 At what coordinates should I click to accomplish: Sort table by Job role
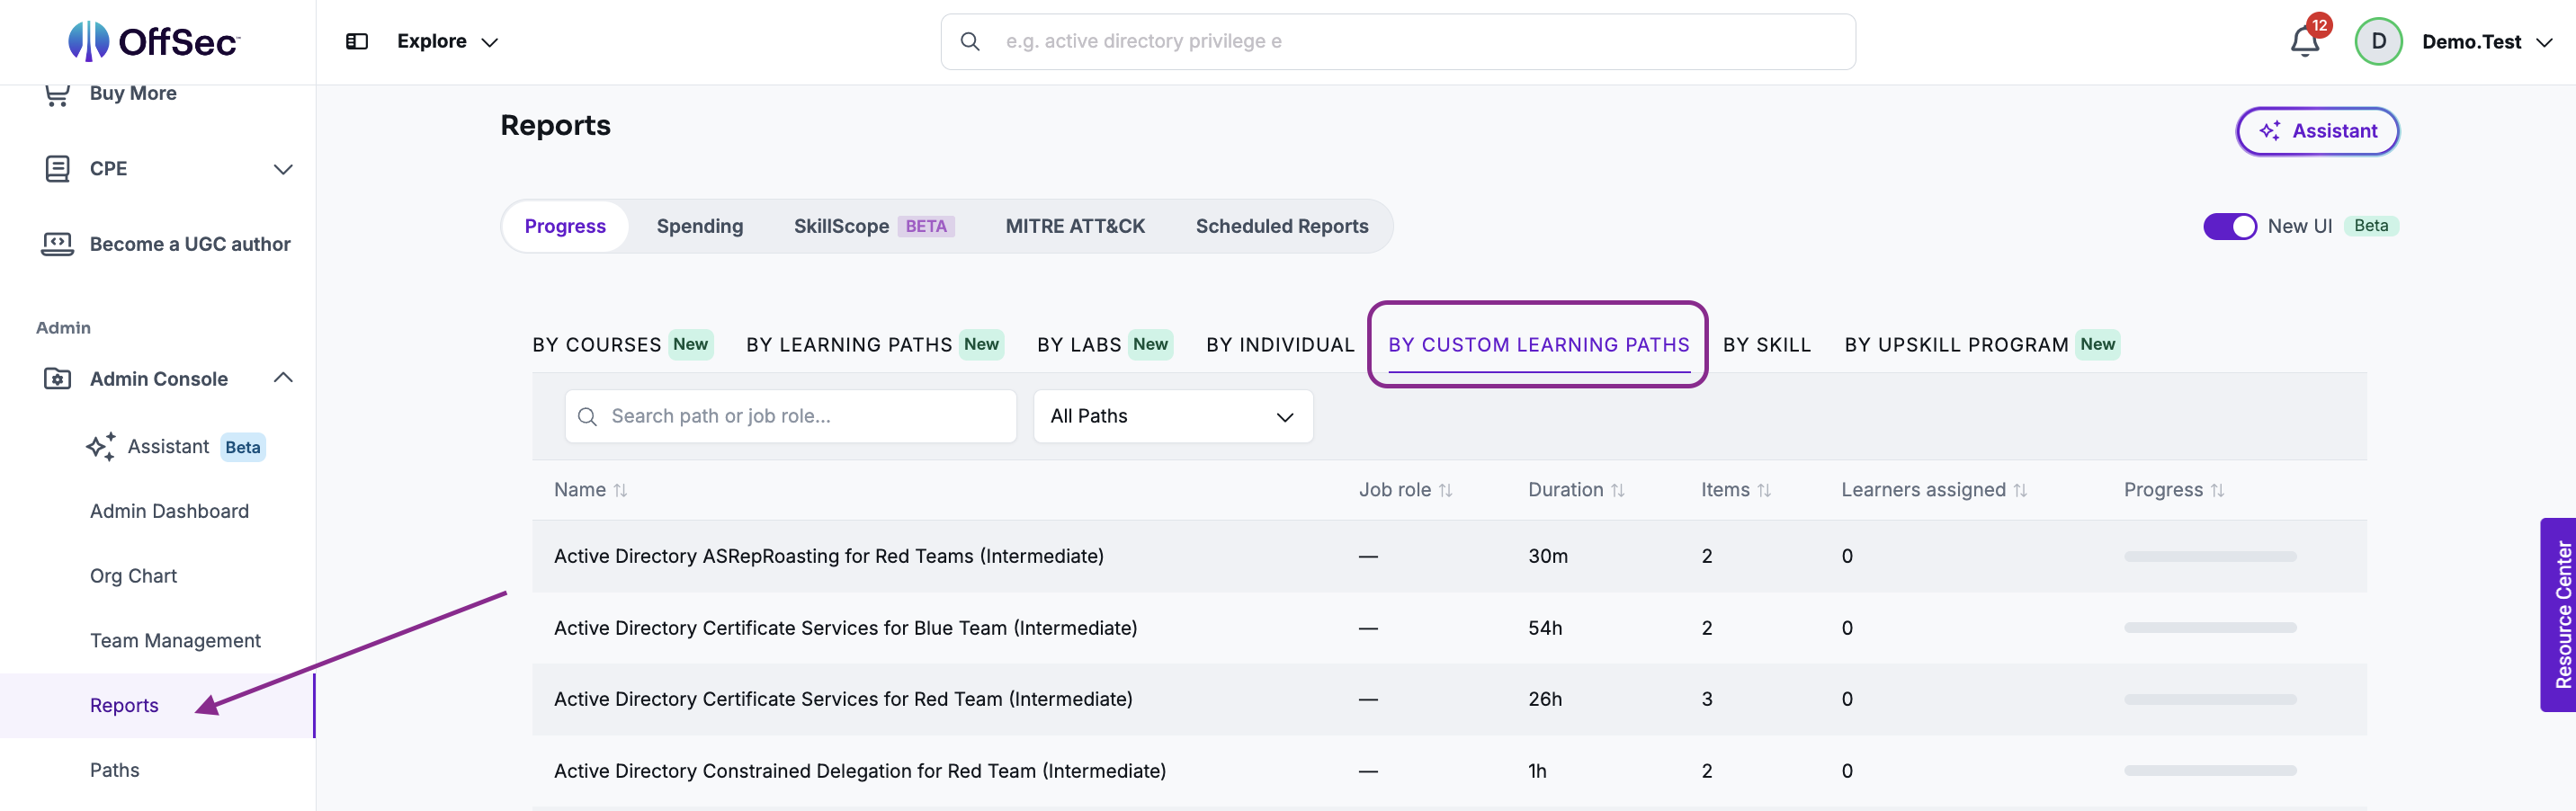coord(1445,490)
